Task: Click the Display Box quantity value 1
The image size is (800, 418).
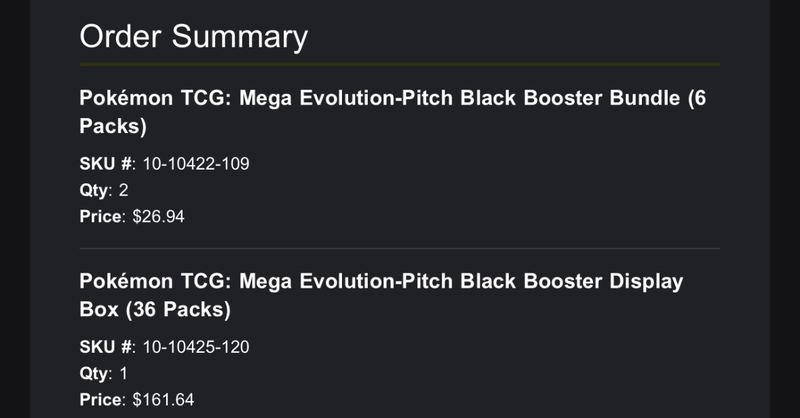Action: (x=123, y=374)
